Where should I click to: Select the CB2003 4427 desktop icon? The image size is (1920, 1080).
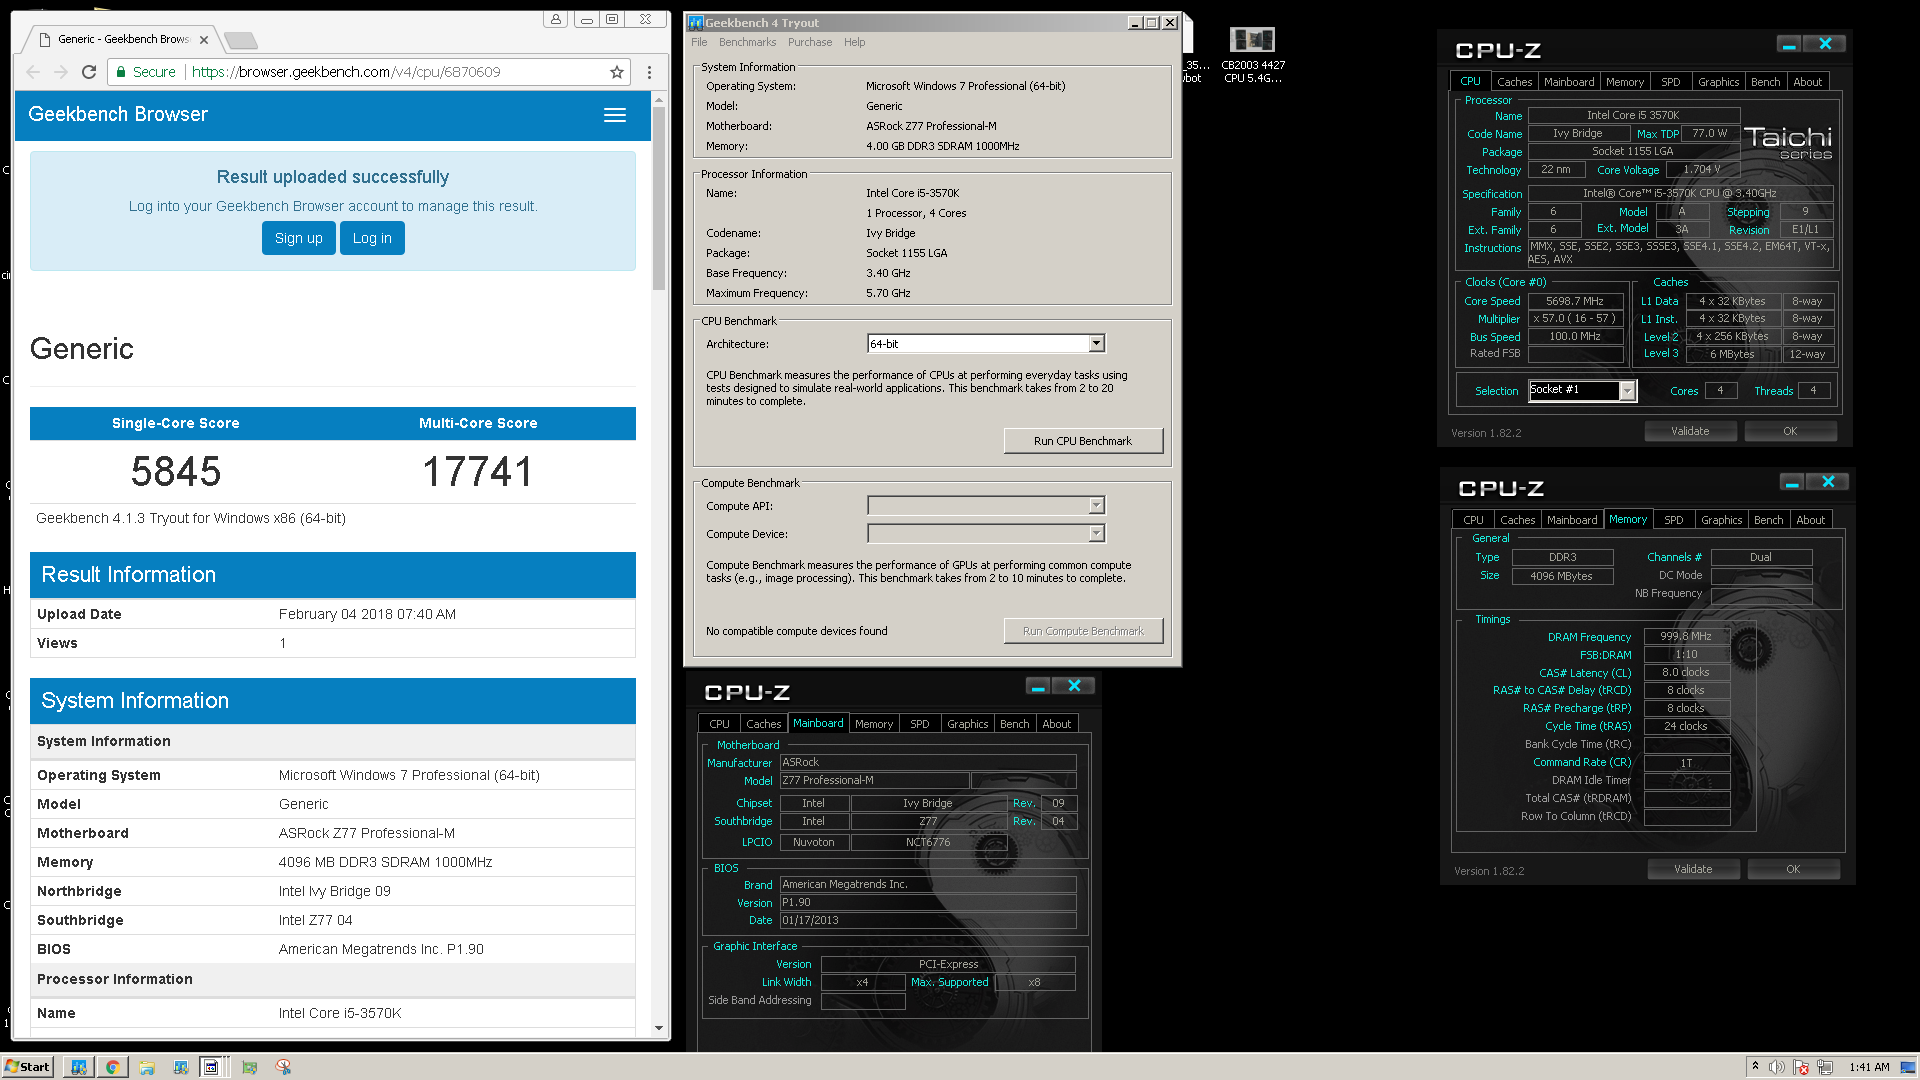1253,54
